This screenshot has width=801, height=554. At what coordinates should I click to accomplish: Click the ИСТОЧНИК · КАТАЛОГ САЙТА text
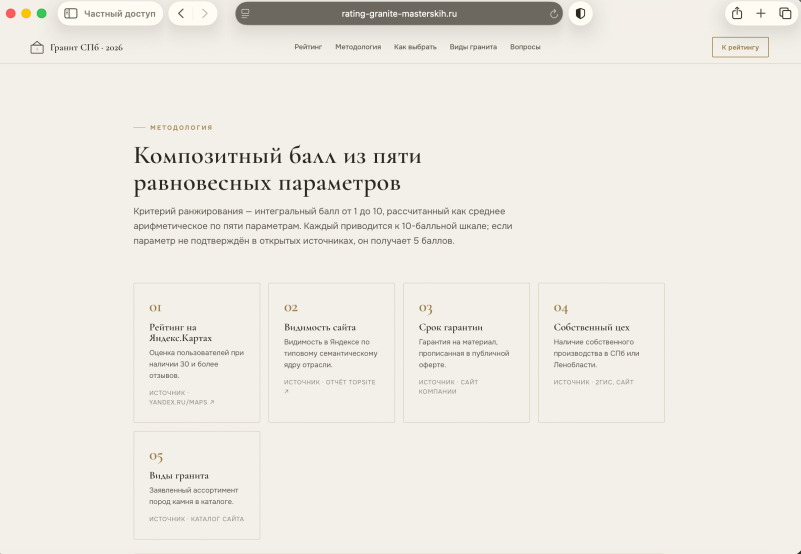[197, 519]
